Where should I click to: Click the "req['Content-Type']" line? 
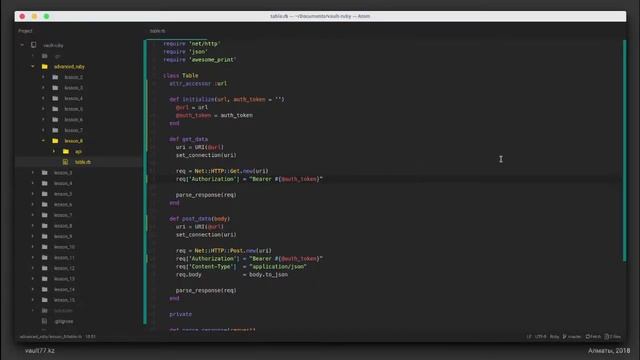(241, 267)
